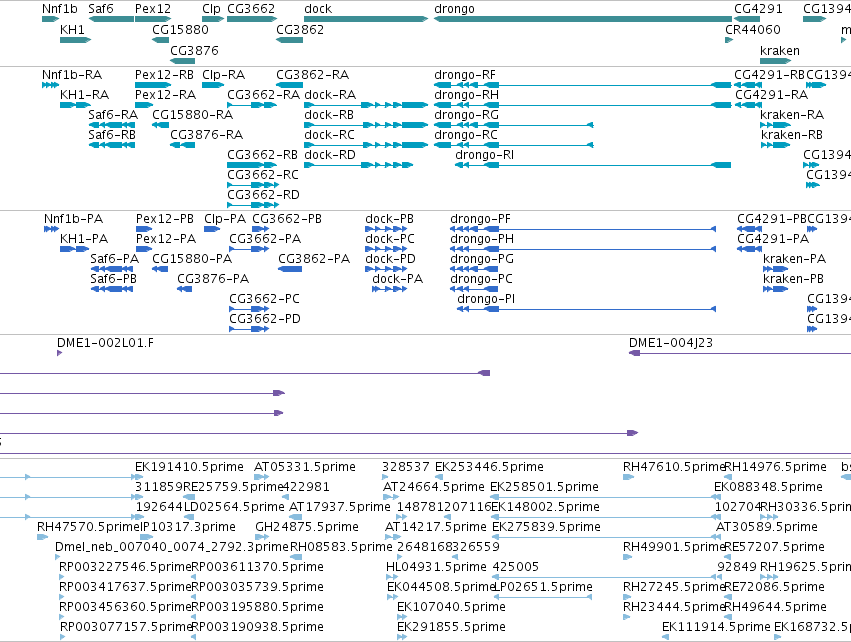
Task: Click the EK258501.5prime EST feature
Action: (x=606, y=497)
